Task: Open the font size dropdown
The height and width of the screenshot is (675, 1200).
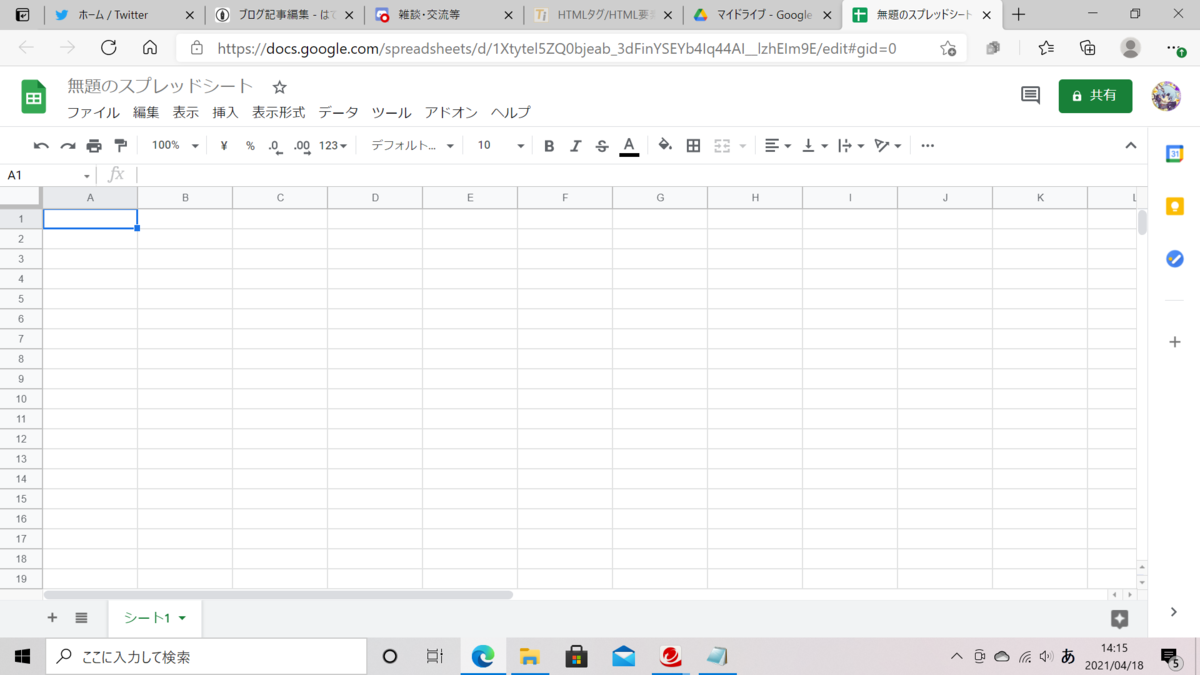Action: click(x=498, y=145)
